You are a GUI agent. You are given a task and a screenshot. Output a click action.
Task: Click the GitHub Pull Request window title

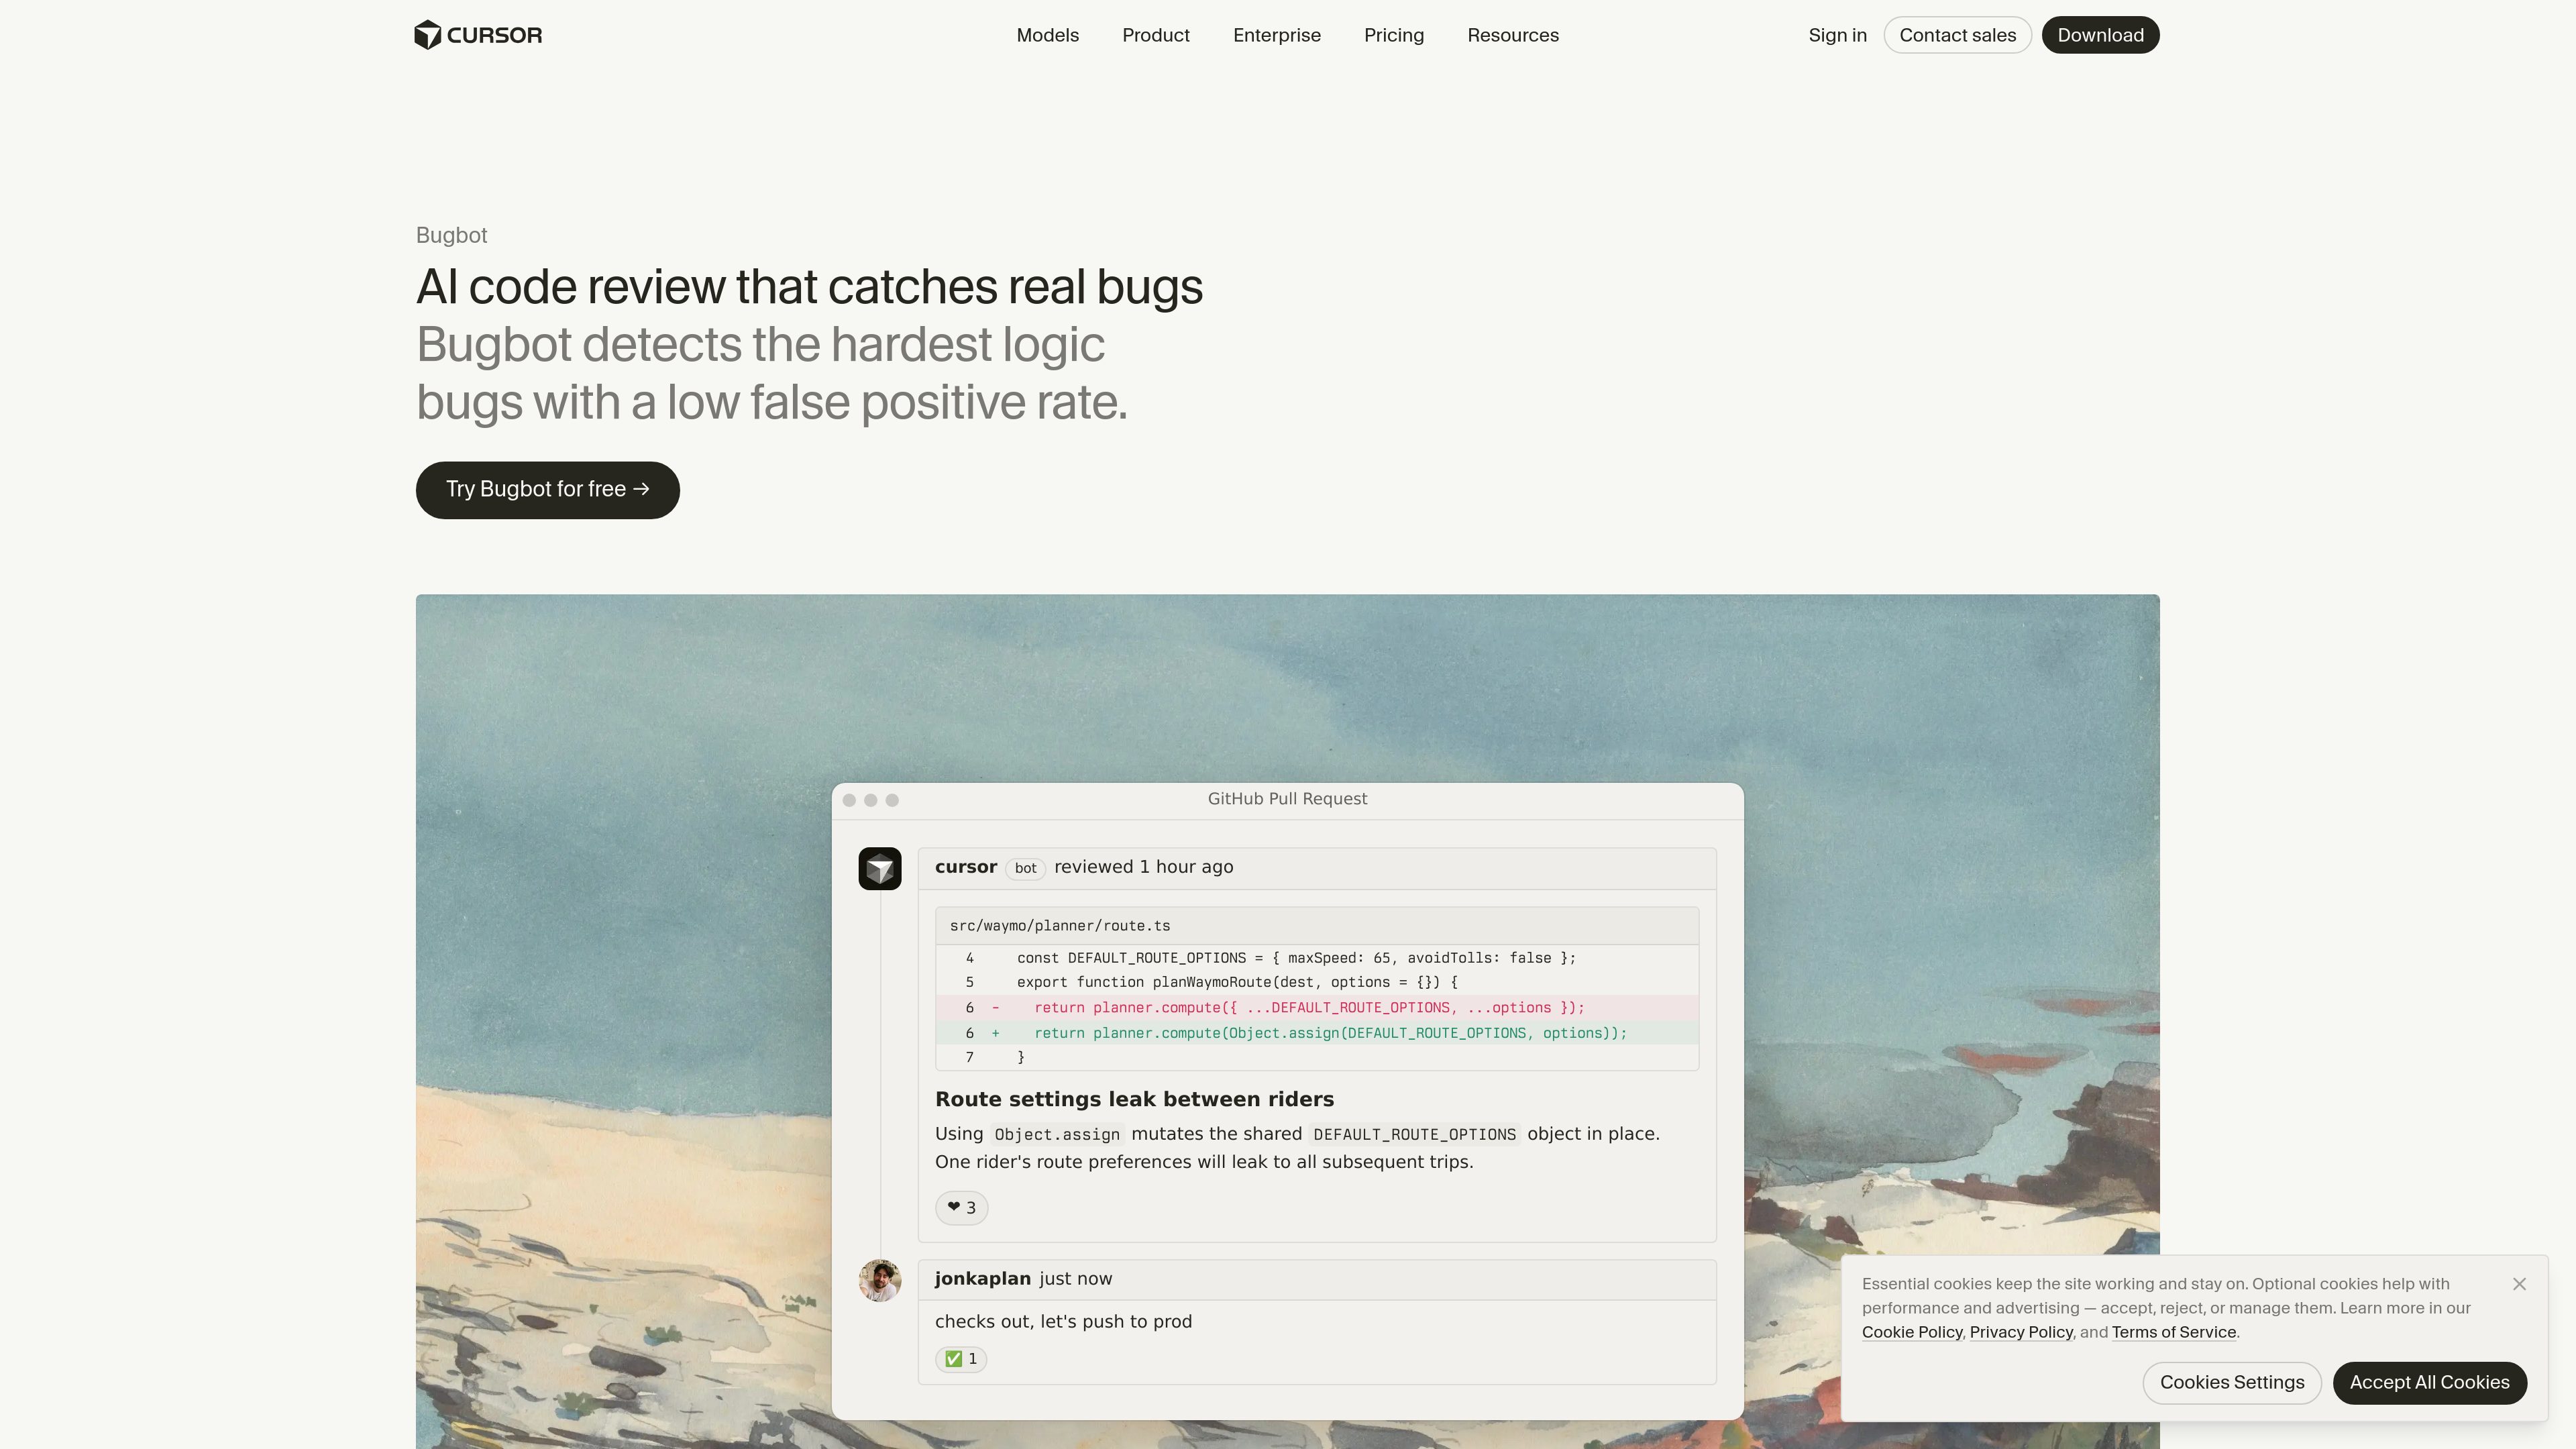tap(1287, 799)
